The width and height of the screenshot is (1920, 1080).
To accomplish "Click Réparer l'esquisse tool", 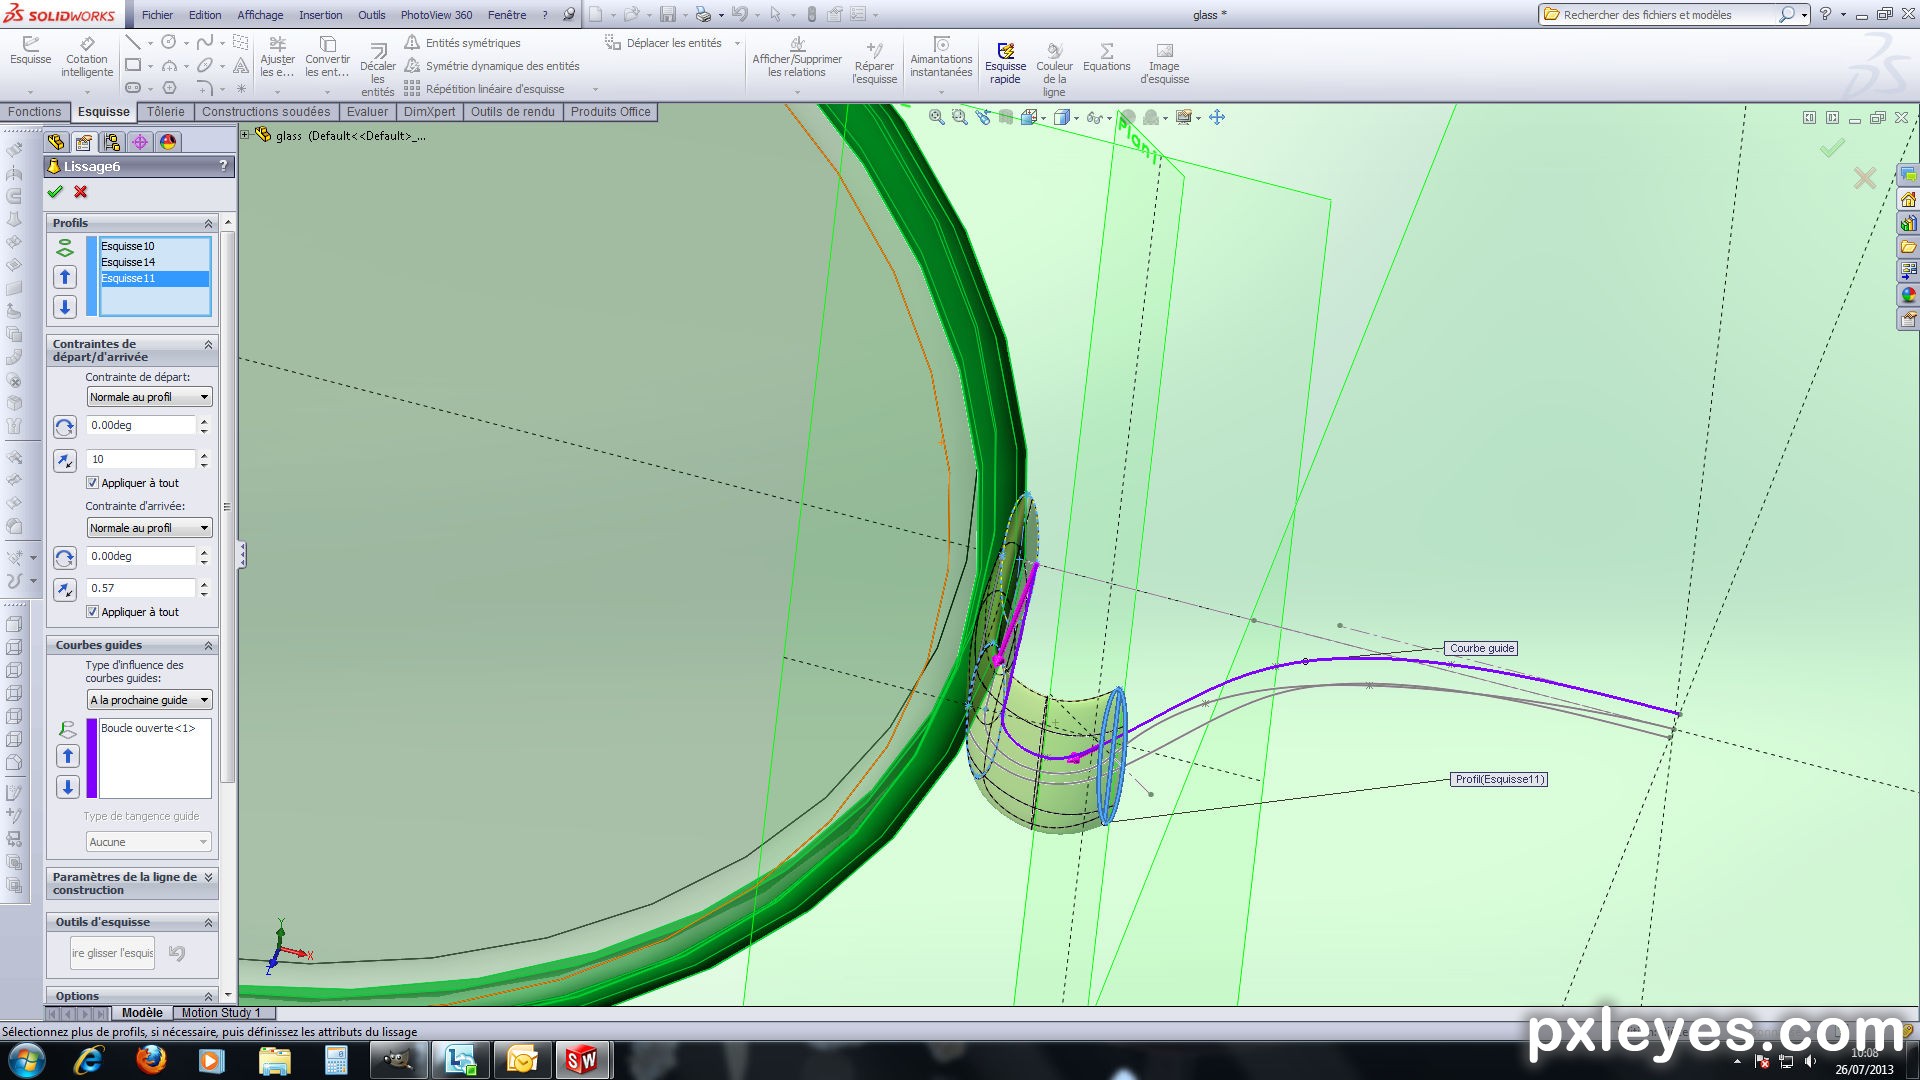I will click(874, 64).
